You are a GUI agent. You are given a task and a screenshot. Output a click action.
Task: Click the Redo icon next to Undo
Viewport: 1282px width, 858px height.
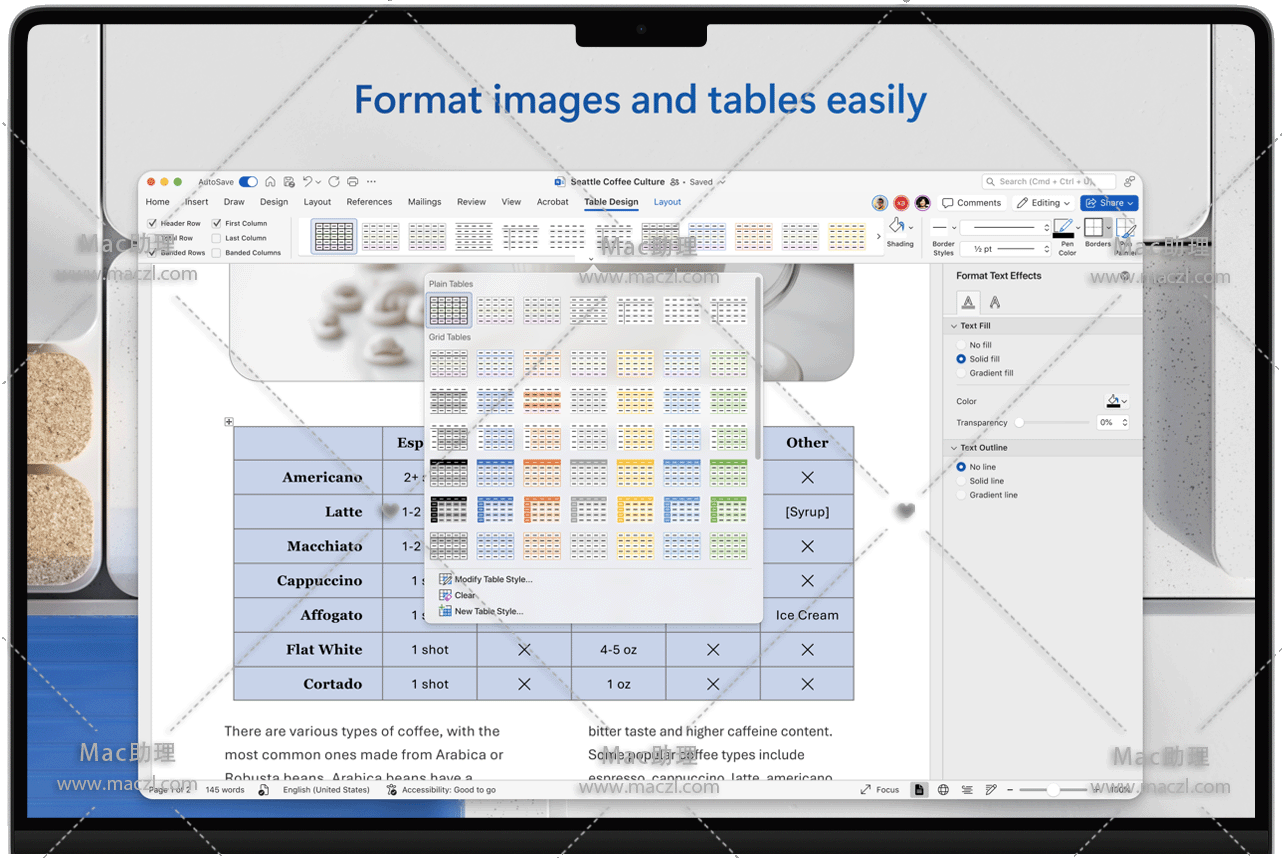coord(334,182)
